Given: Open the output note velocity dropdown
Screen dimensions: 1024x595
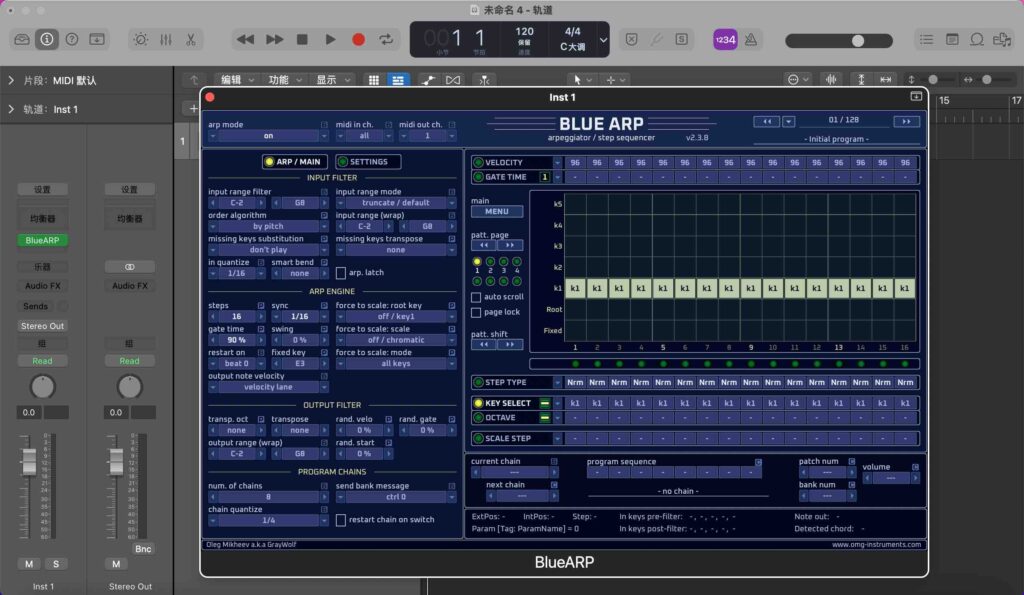Looking at the screenshot, I should click(268, 387).
